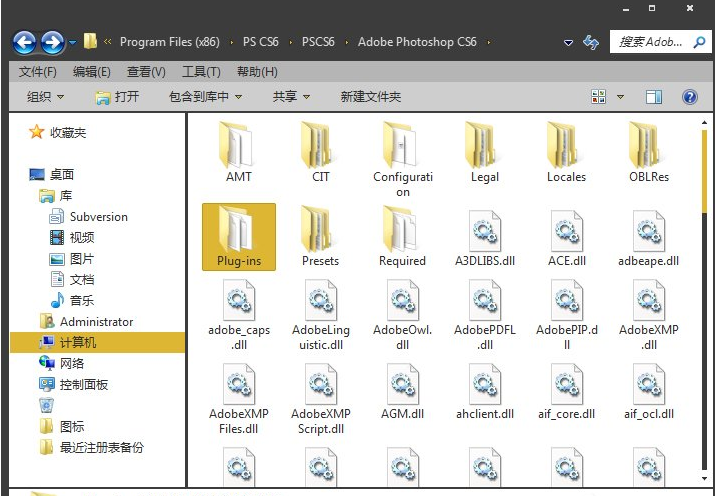This screenshot has width=715, height=496.
Task: Click the 打开 toolbar button
Action: point(117,97)
